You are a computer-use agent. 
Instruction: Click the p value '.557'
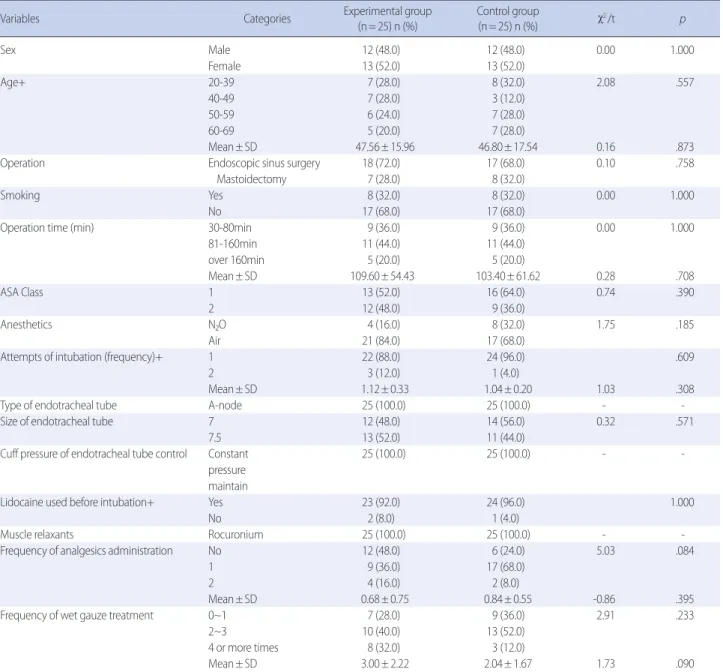[x=685, y=82]
